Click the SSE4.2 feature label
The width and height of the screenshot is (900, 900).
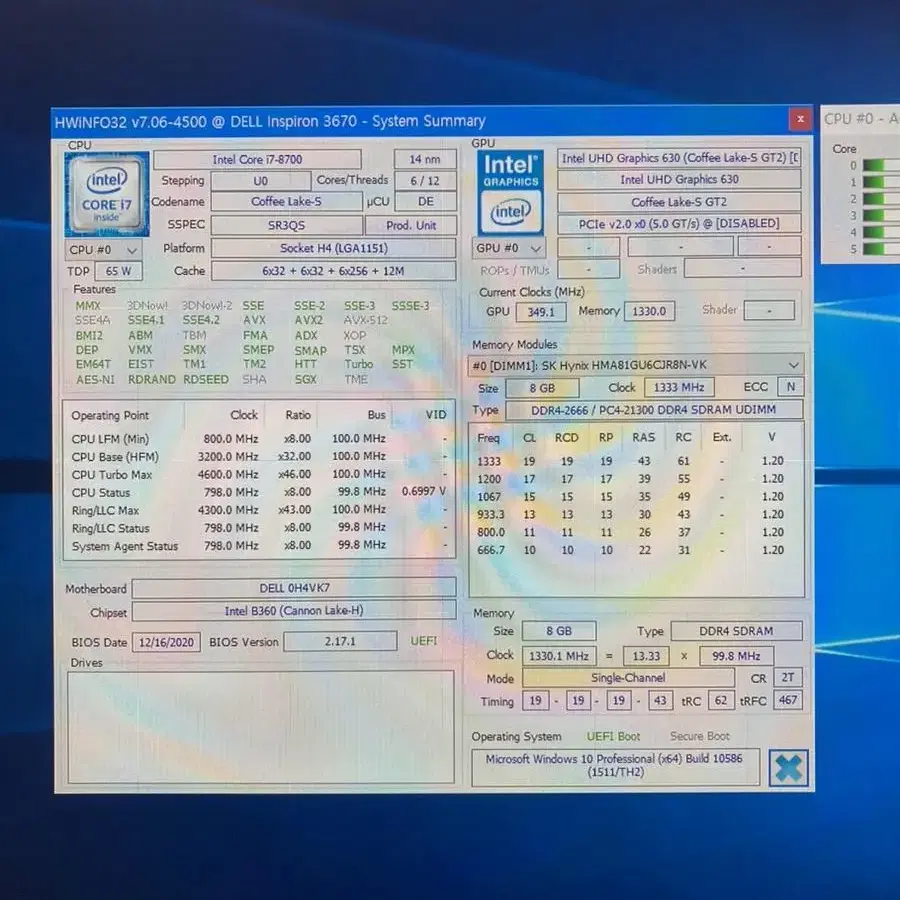[201, 320]
